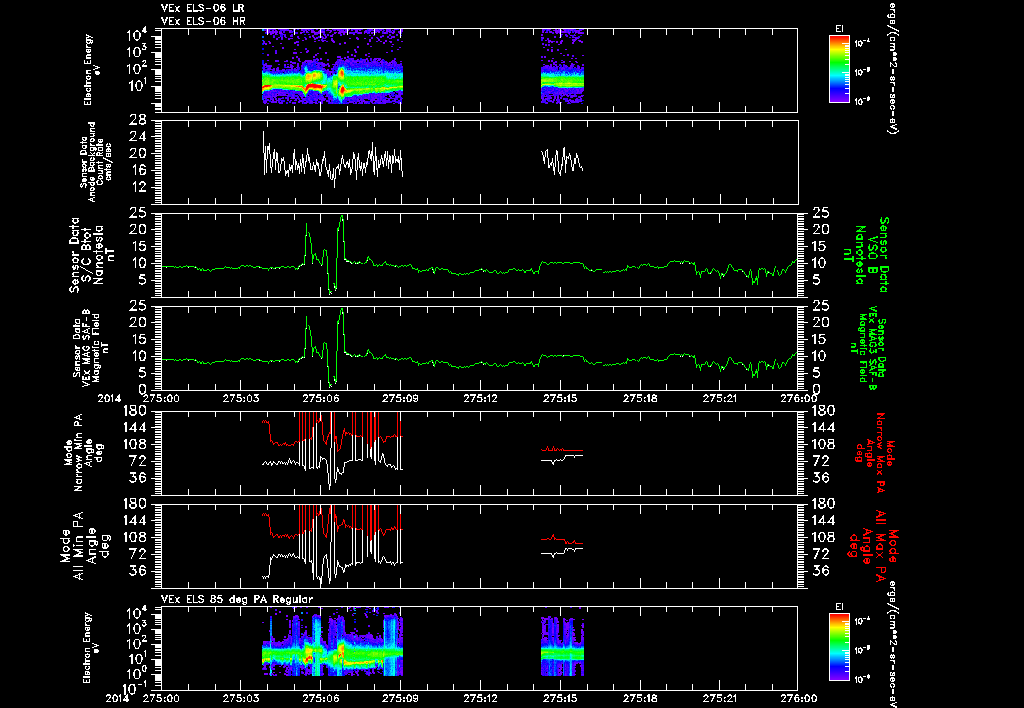Click the 275:21 label on the bottom time axis
Screen dimensions: 1024x708
[719, 698]
